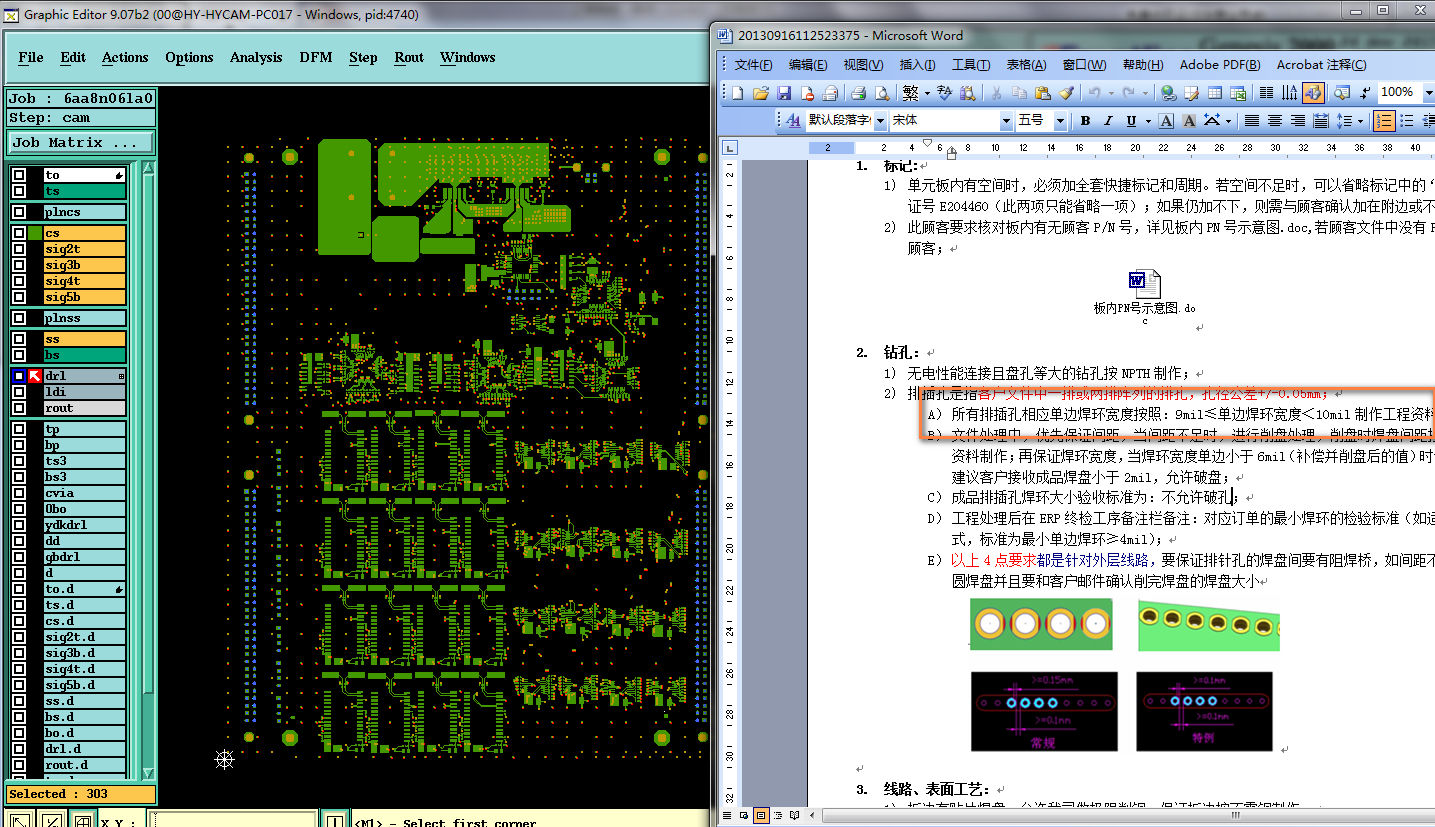Click Insert Table icon in Word toolbar
This screenshot has height=827, width=1435.
(1214, 93)
